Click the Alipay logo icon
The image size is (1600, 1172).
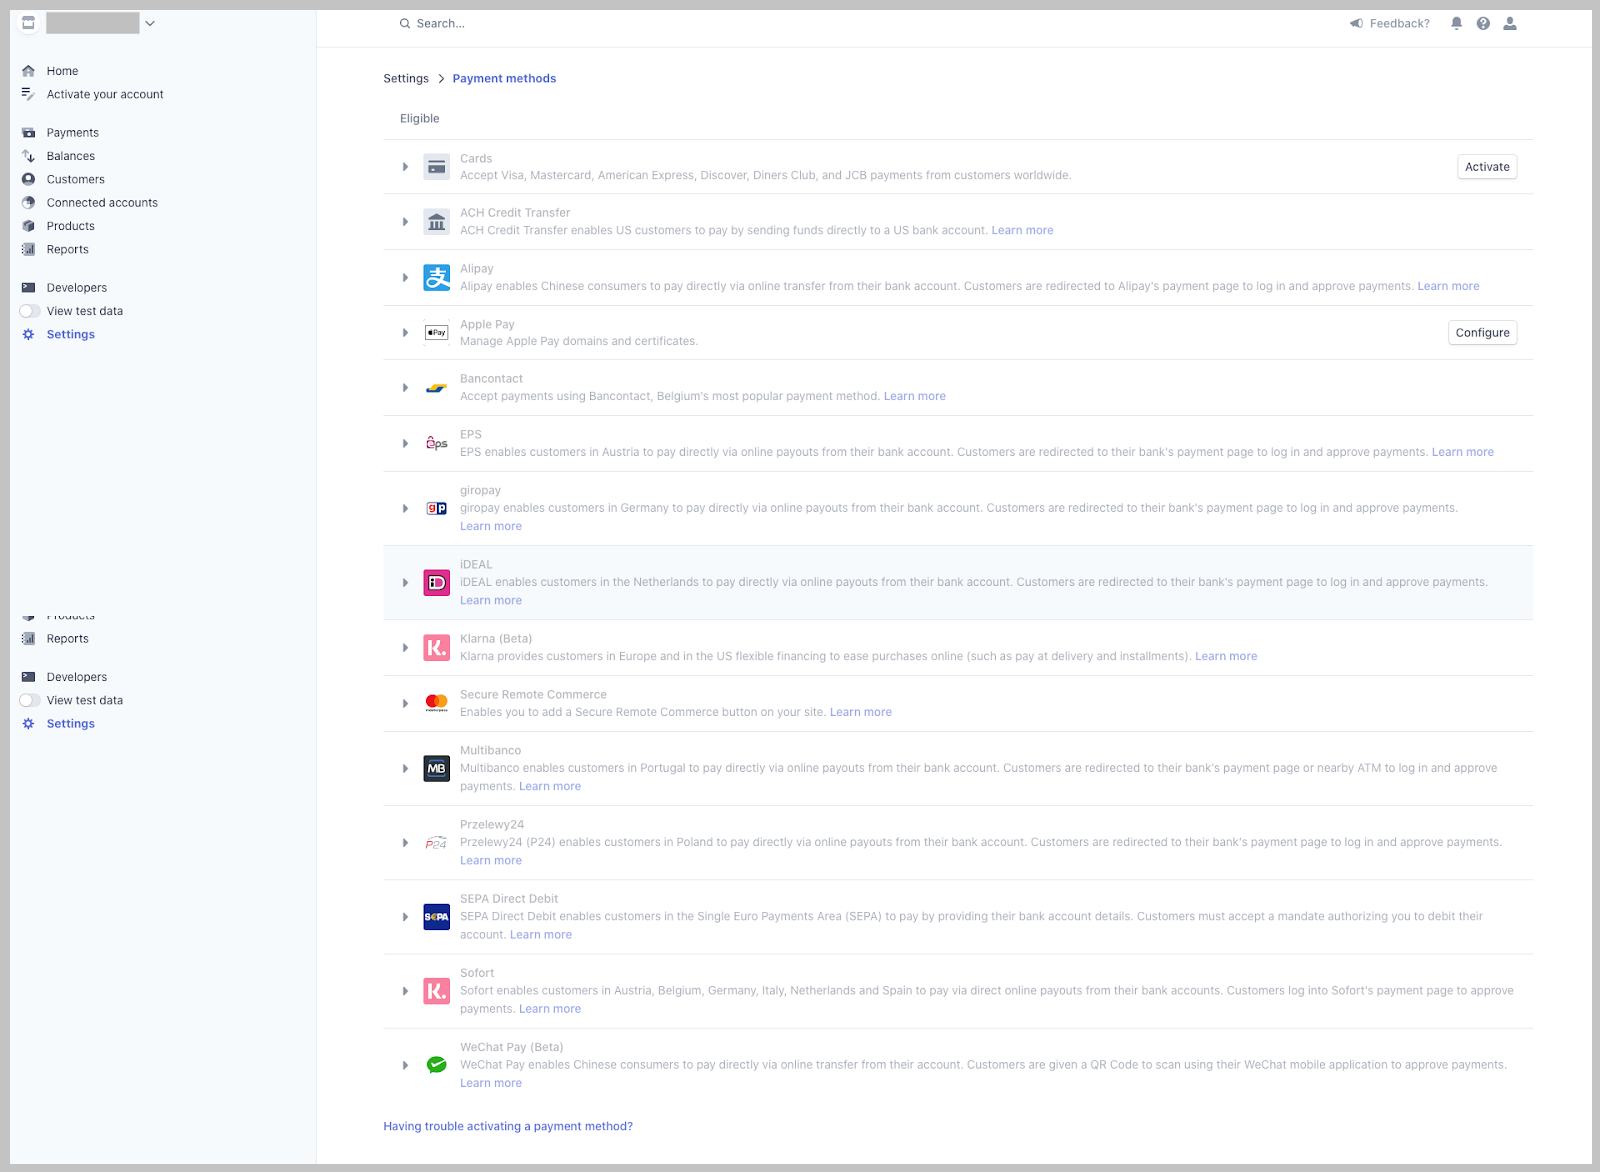(x=437, y=278)
